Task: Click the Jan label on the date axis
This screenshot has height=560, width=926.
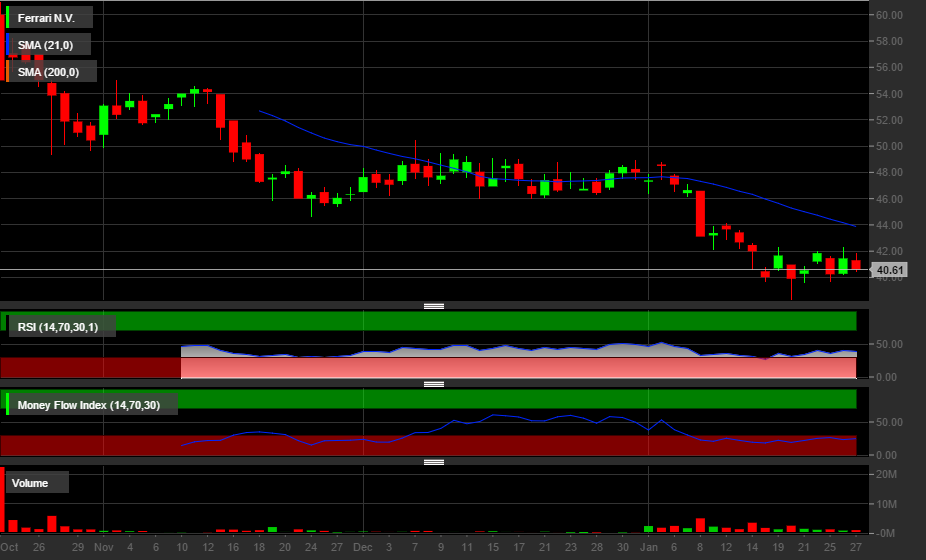Action: (648, 547)
